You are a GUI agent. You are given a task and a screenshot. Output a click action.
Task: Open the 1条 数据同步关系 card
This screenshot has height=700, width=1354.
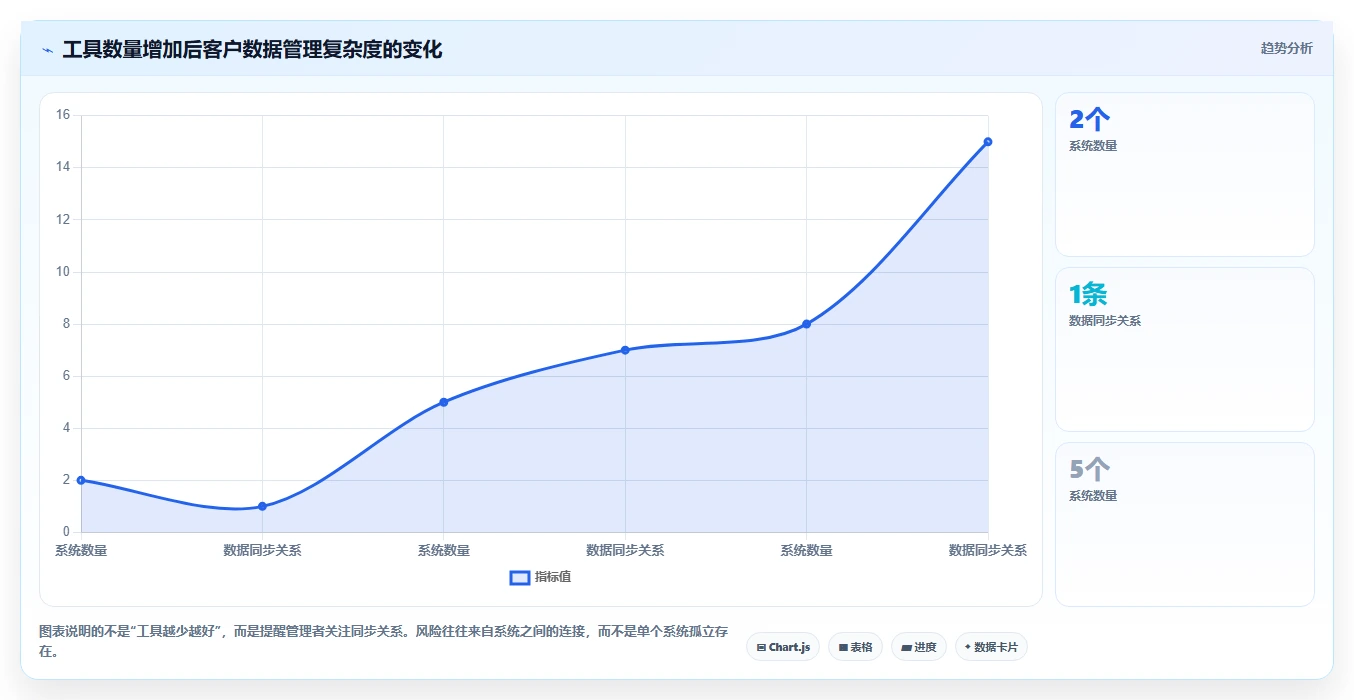tap(1184, 349)
